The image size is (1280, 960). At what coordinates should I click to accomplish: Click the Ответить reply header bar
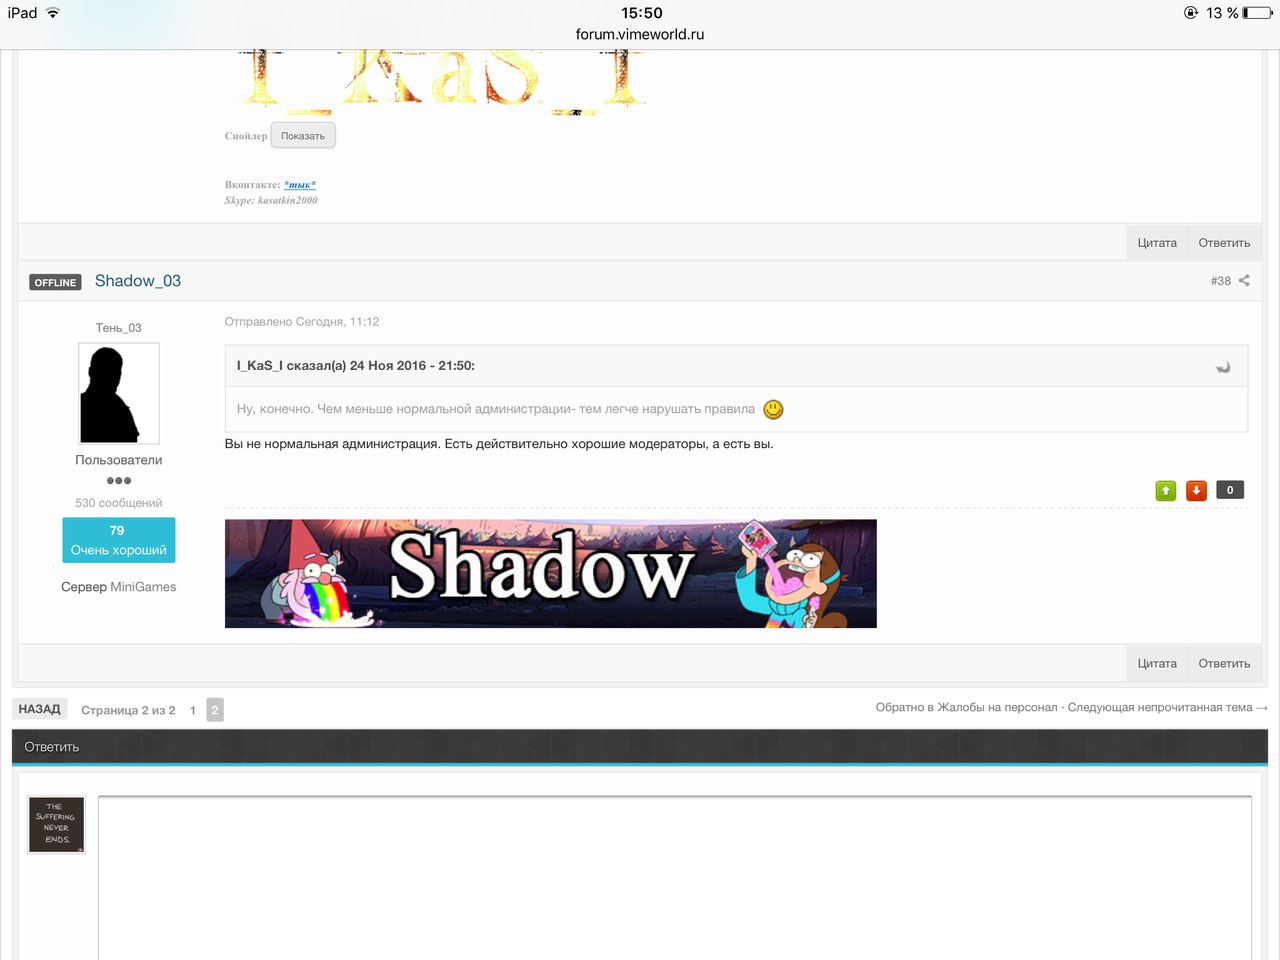pos(640,747)
